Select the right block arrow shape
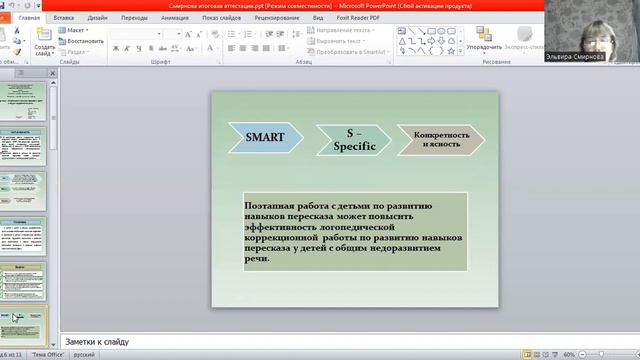The image size is (640, 360). click(x=431, y=41)
